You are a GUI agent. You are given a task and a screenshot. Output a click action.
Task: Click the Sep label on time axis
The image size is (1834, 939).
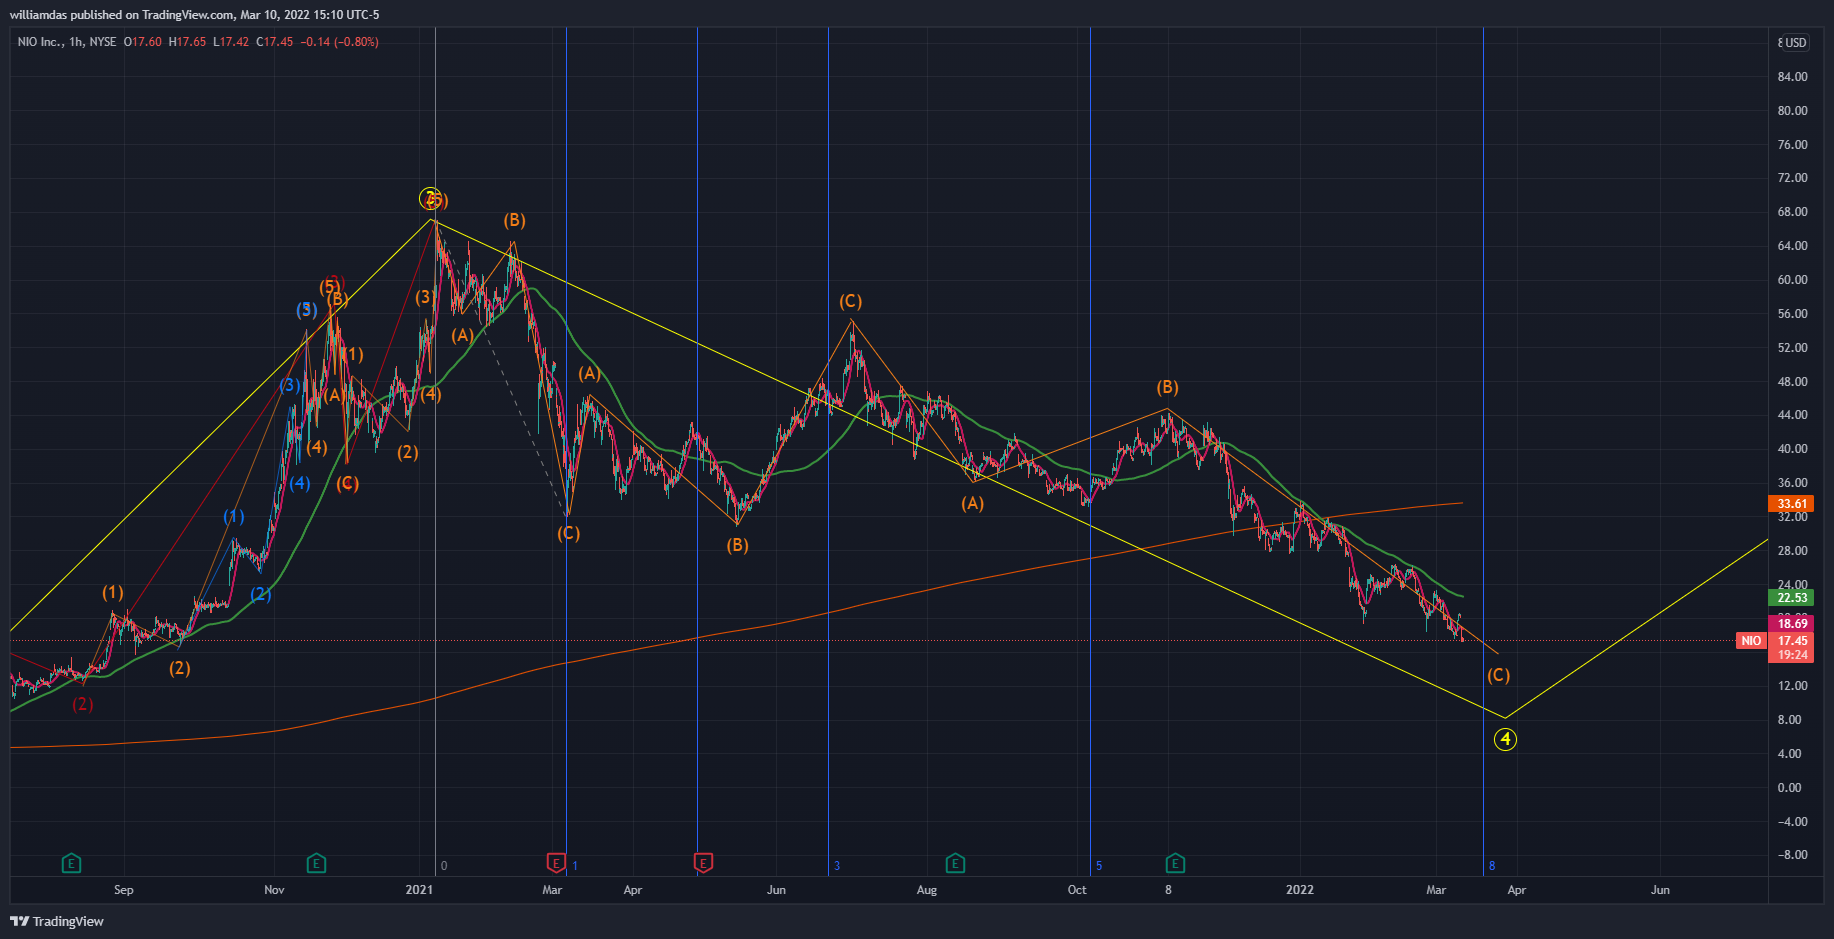point(124,889)
